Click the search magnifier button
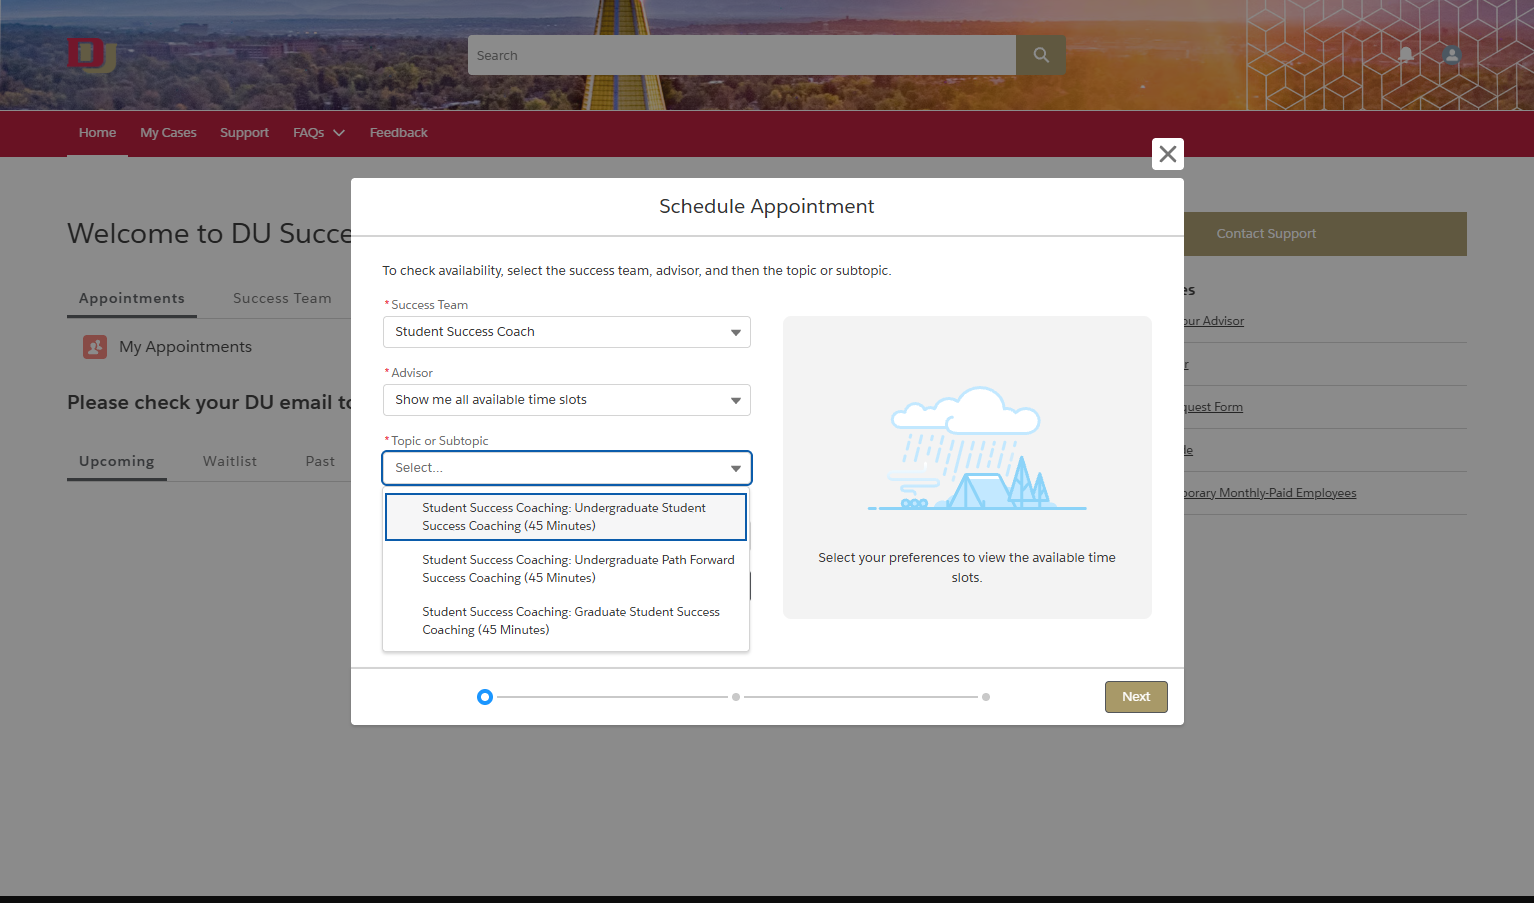 point(1041,55)
